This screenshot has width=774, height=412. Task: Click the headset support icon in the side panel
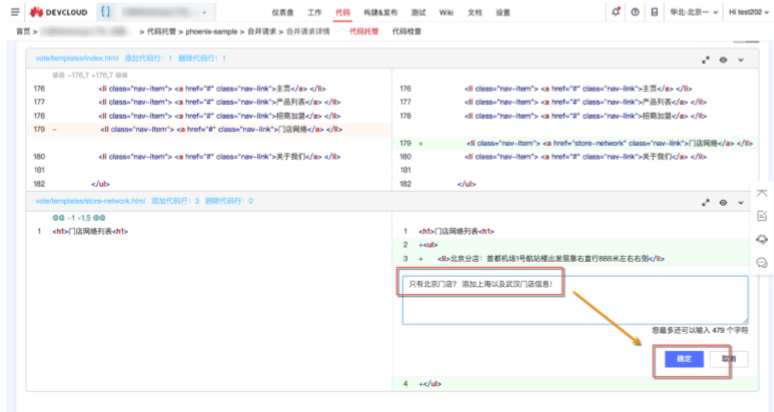(x=762, y=239)
